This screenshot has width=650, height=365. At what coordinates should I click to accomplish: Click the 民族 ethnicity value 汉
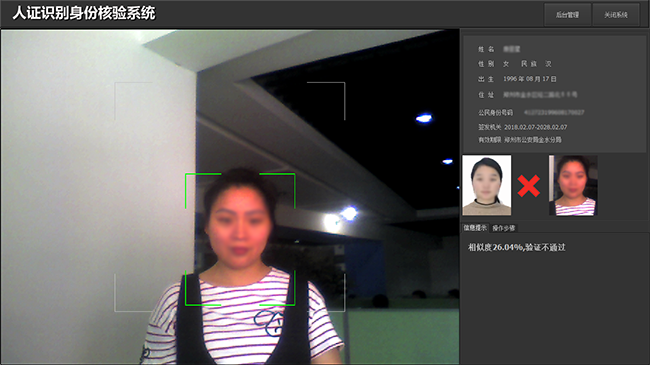pyautogui.click(x=548, y=64)
